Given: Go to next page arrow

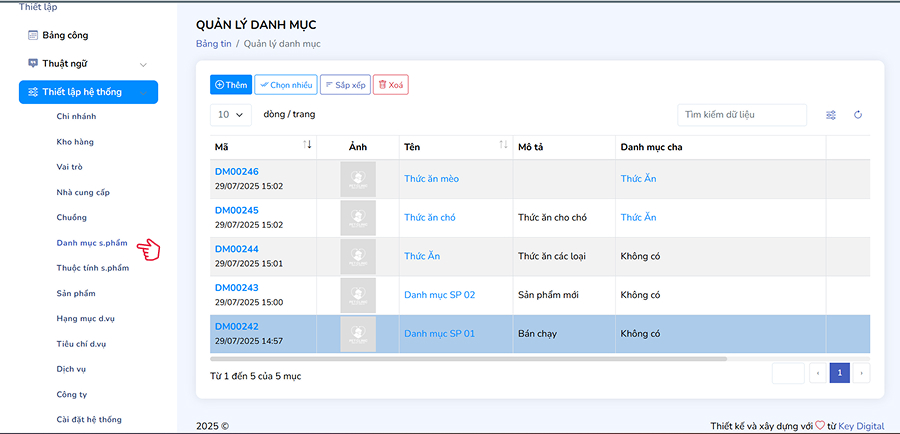Looking at the screenshot, I should 860,373.
